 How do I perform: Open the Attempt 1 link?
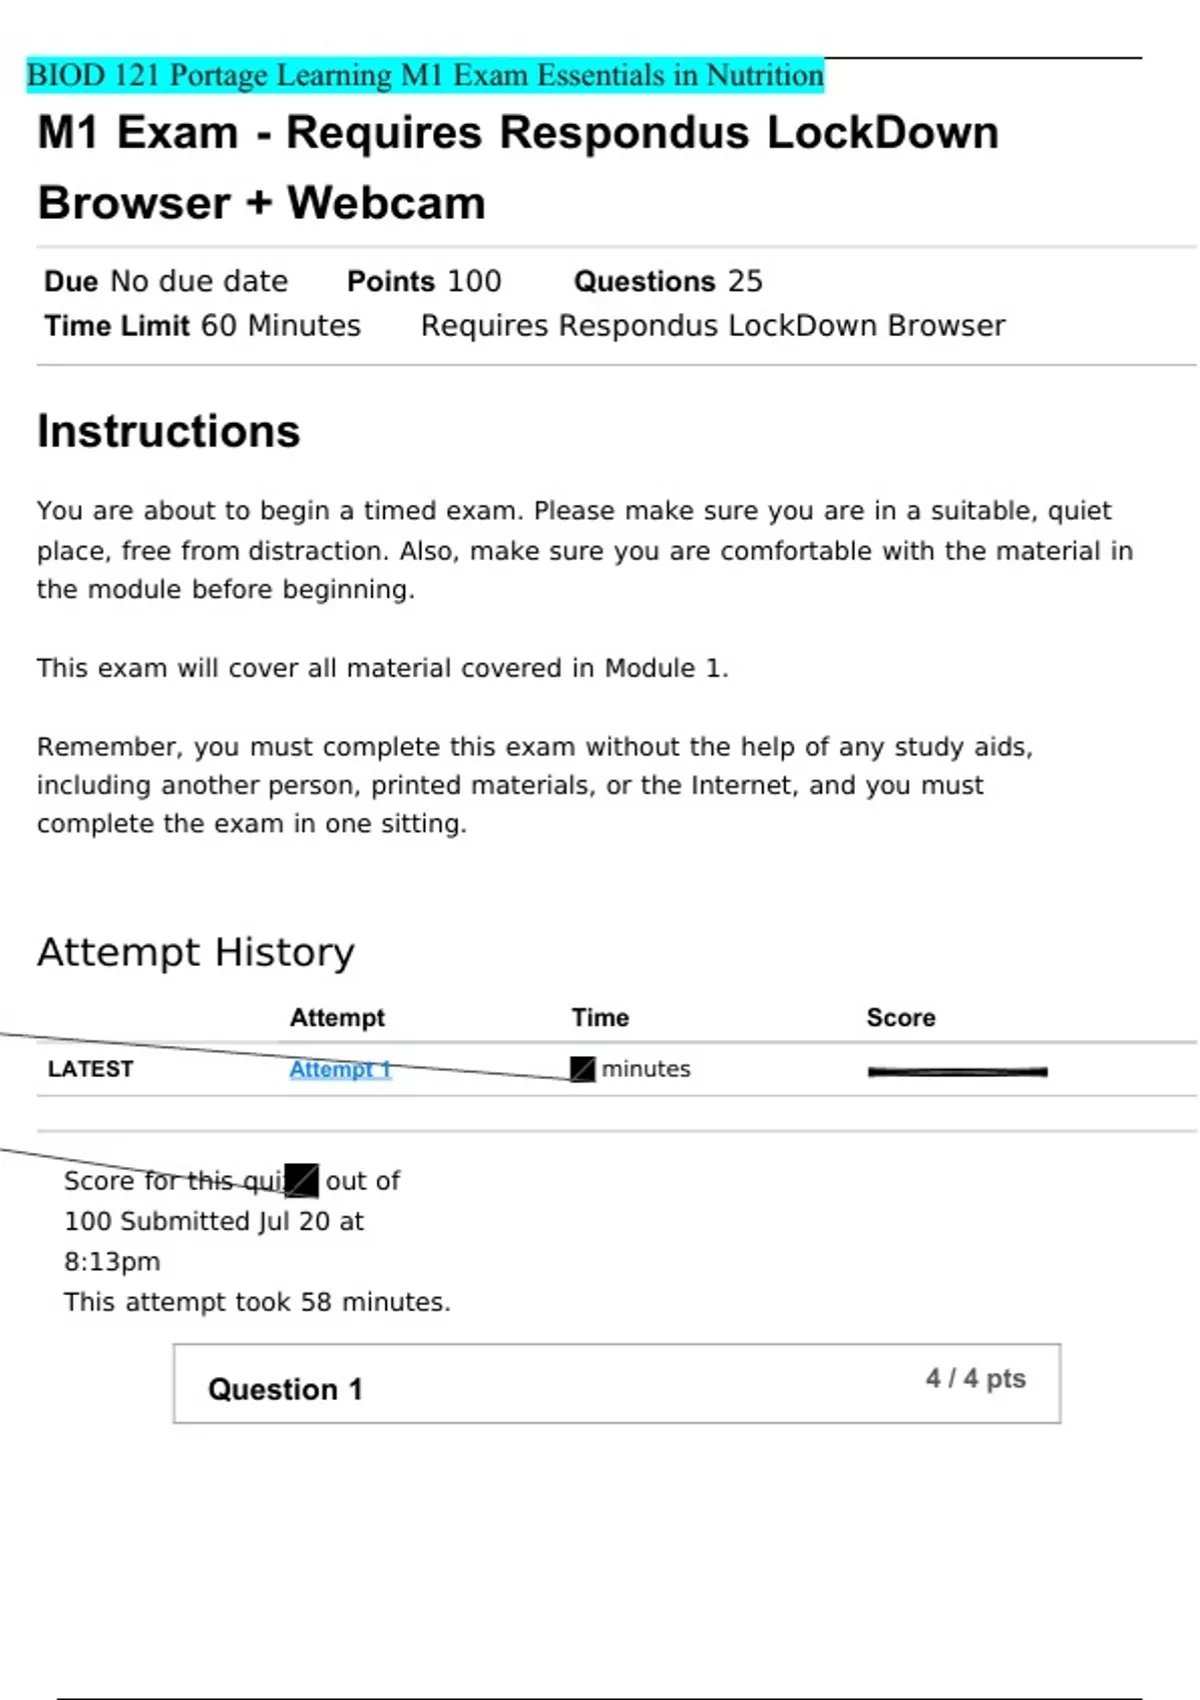coord(339,1069)
